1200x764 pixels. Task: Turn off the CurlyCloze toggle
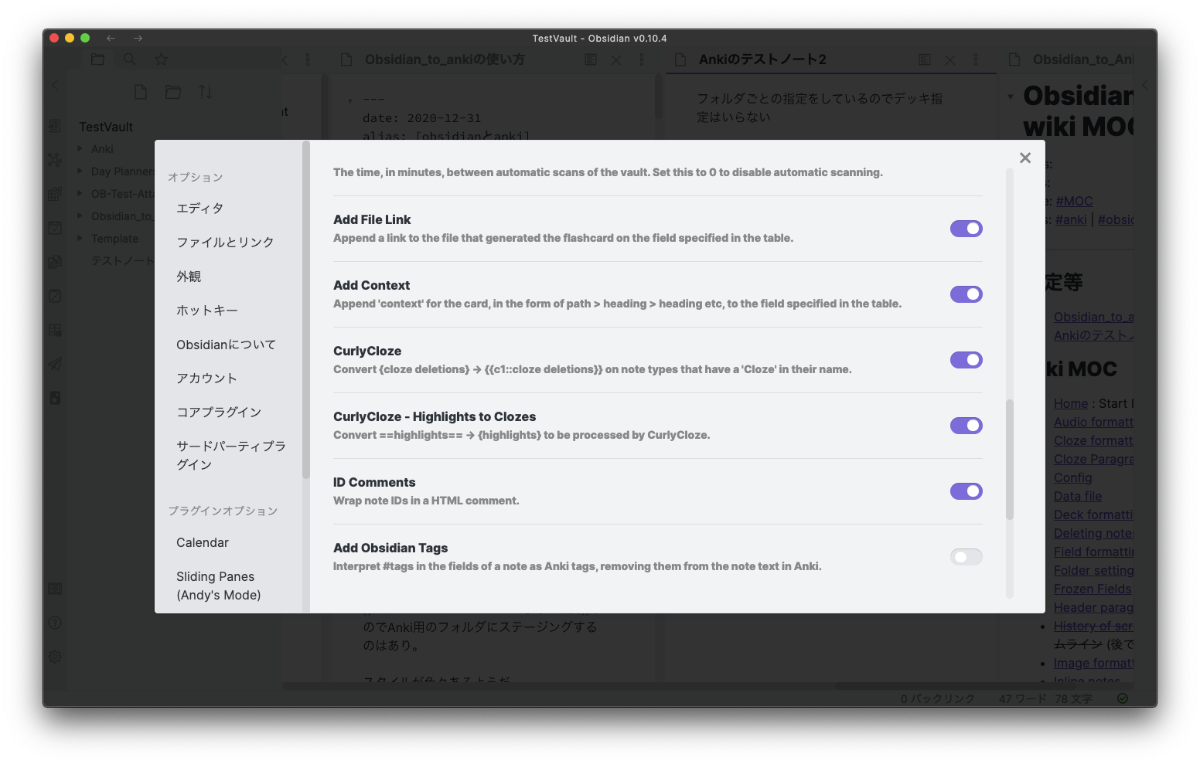click(x=966, y=360)
